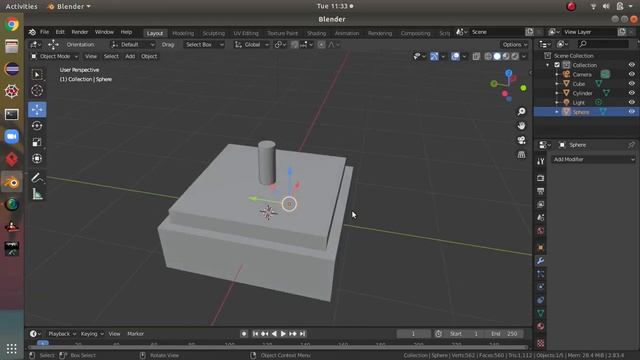Select the Annotate tool
Screen dimensions: 640x360
(37, 178)
